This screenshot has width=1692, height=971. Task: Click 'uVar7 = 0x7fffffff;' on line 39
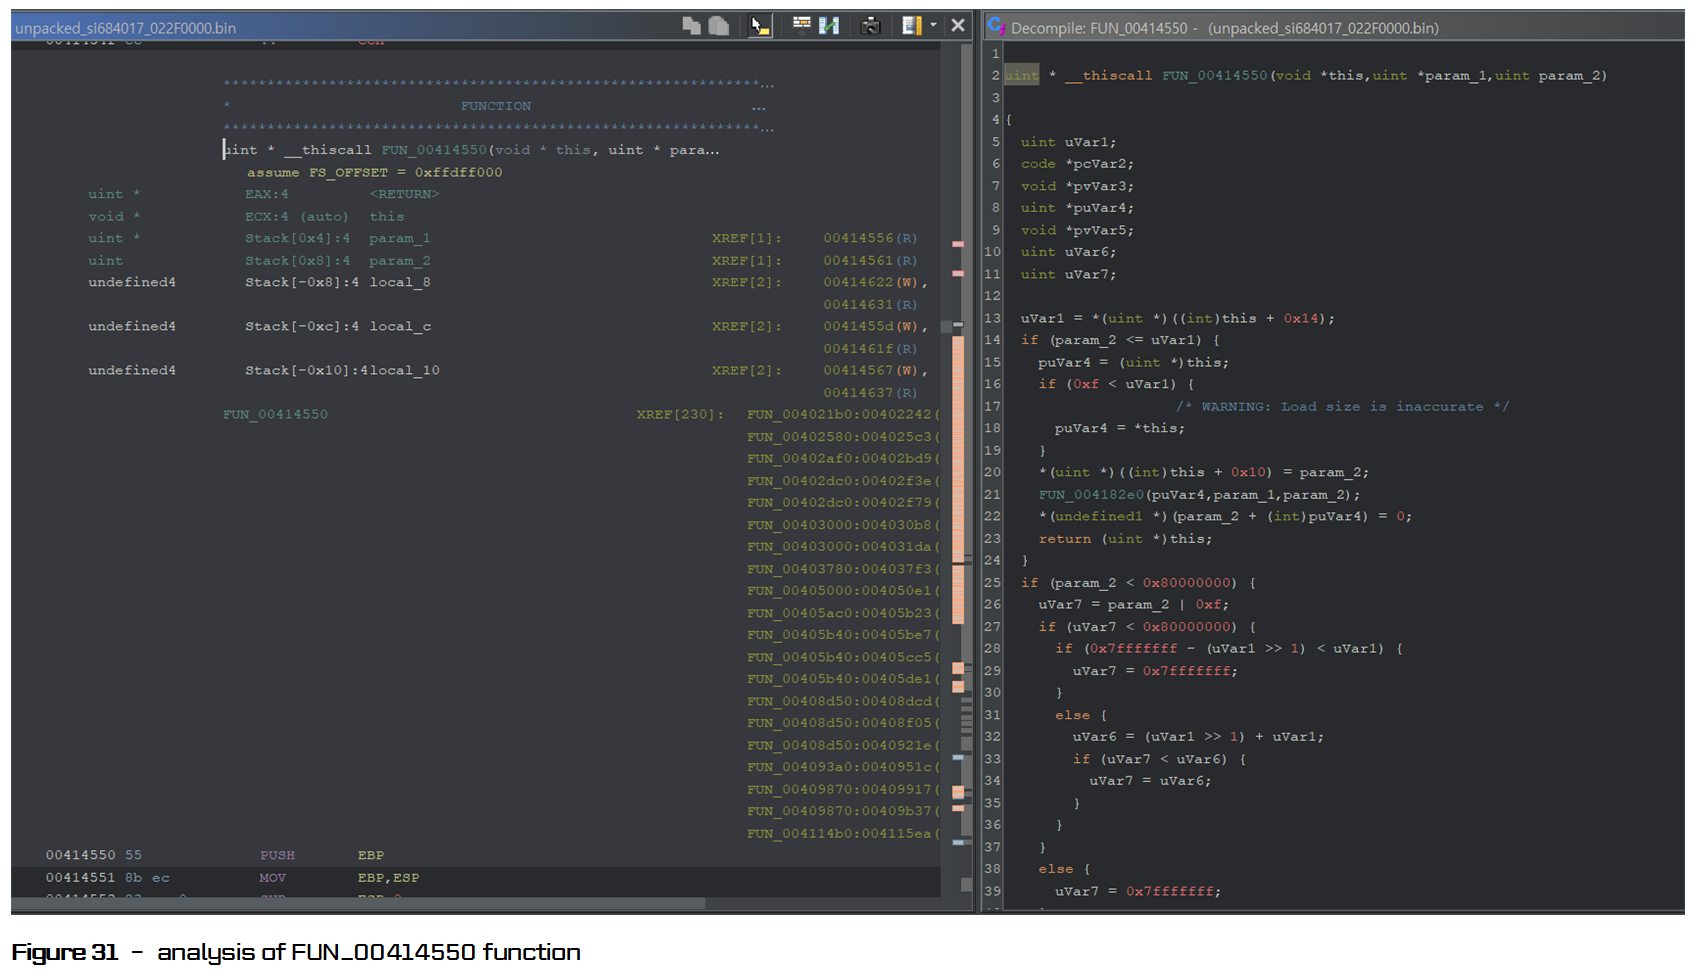click(1138, 891)
